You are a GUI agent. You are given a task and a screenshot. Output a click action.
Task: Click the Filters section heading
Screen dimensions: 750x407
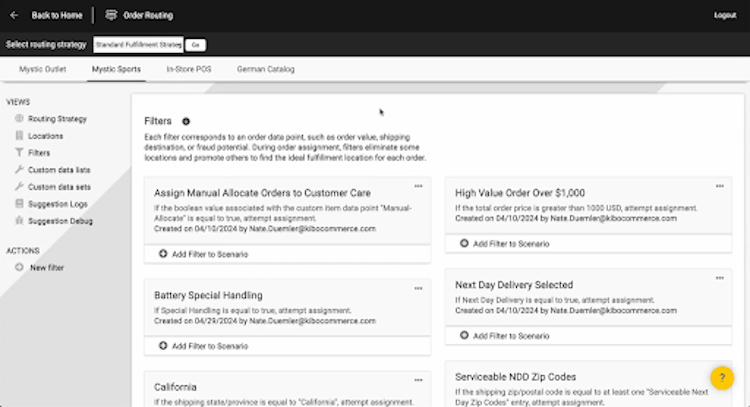[x=158, y=121]
